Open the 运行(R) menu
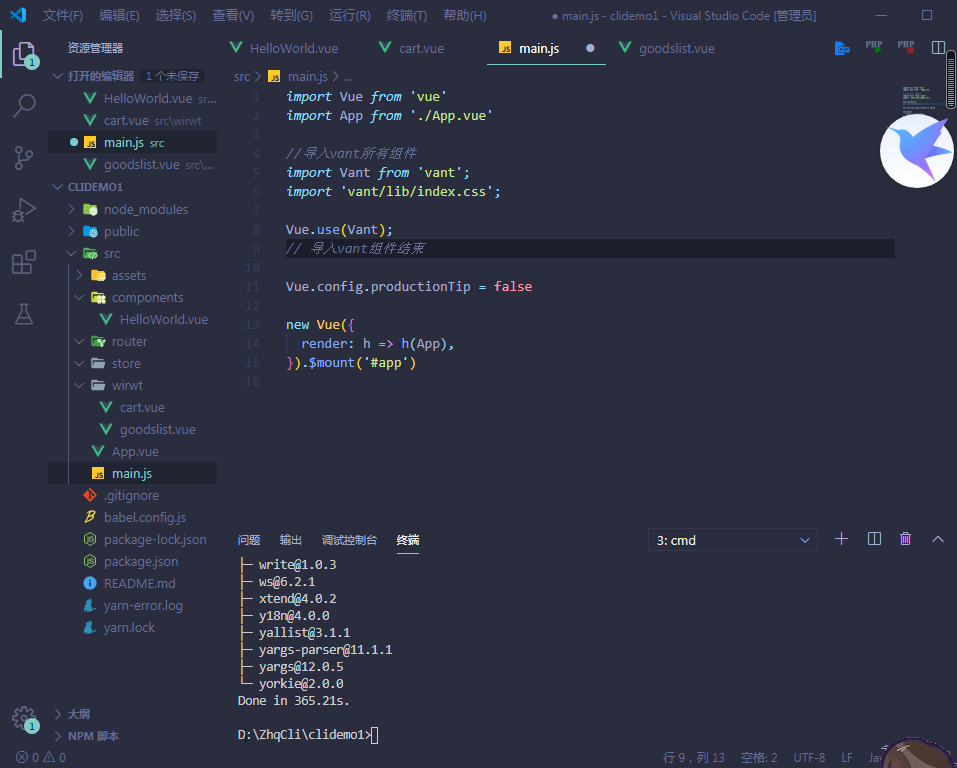957x768 pixels. tap(350, 15)
